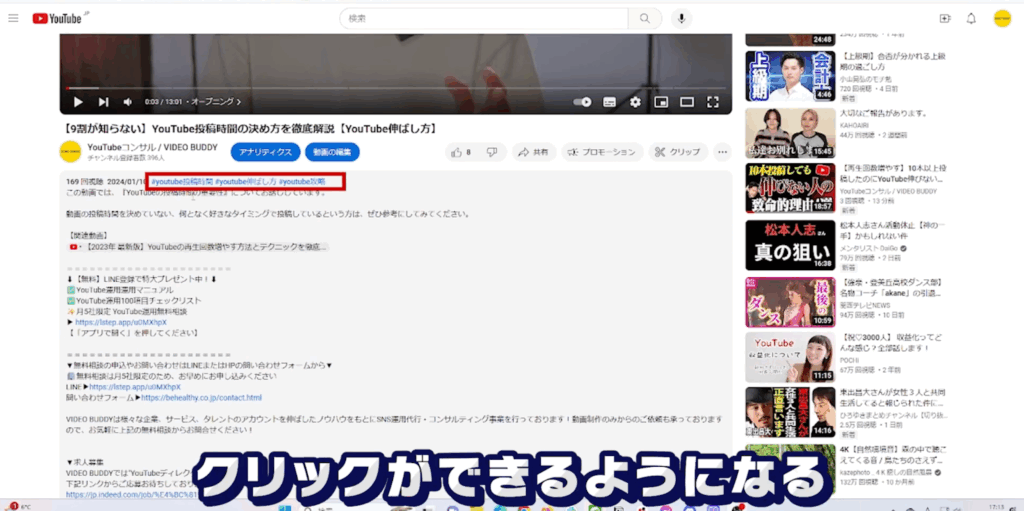Image resolution: width=1024 pixels, height=511 pixels.
Task: Open the hamburger guide menu
Action: pyautogui.click(x=13, y=19)
